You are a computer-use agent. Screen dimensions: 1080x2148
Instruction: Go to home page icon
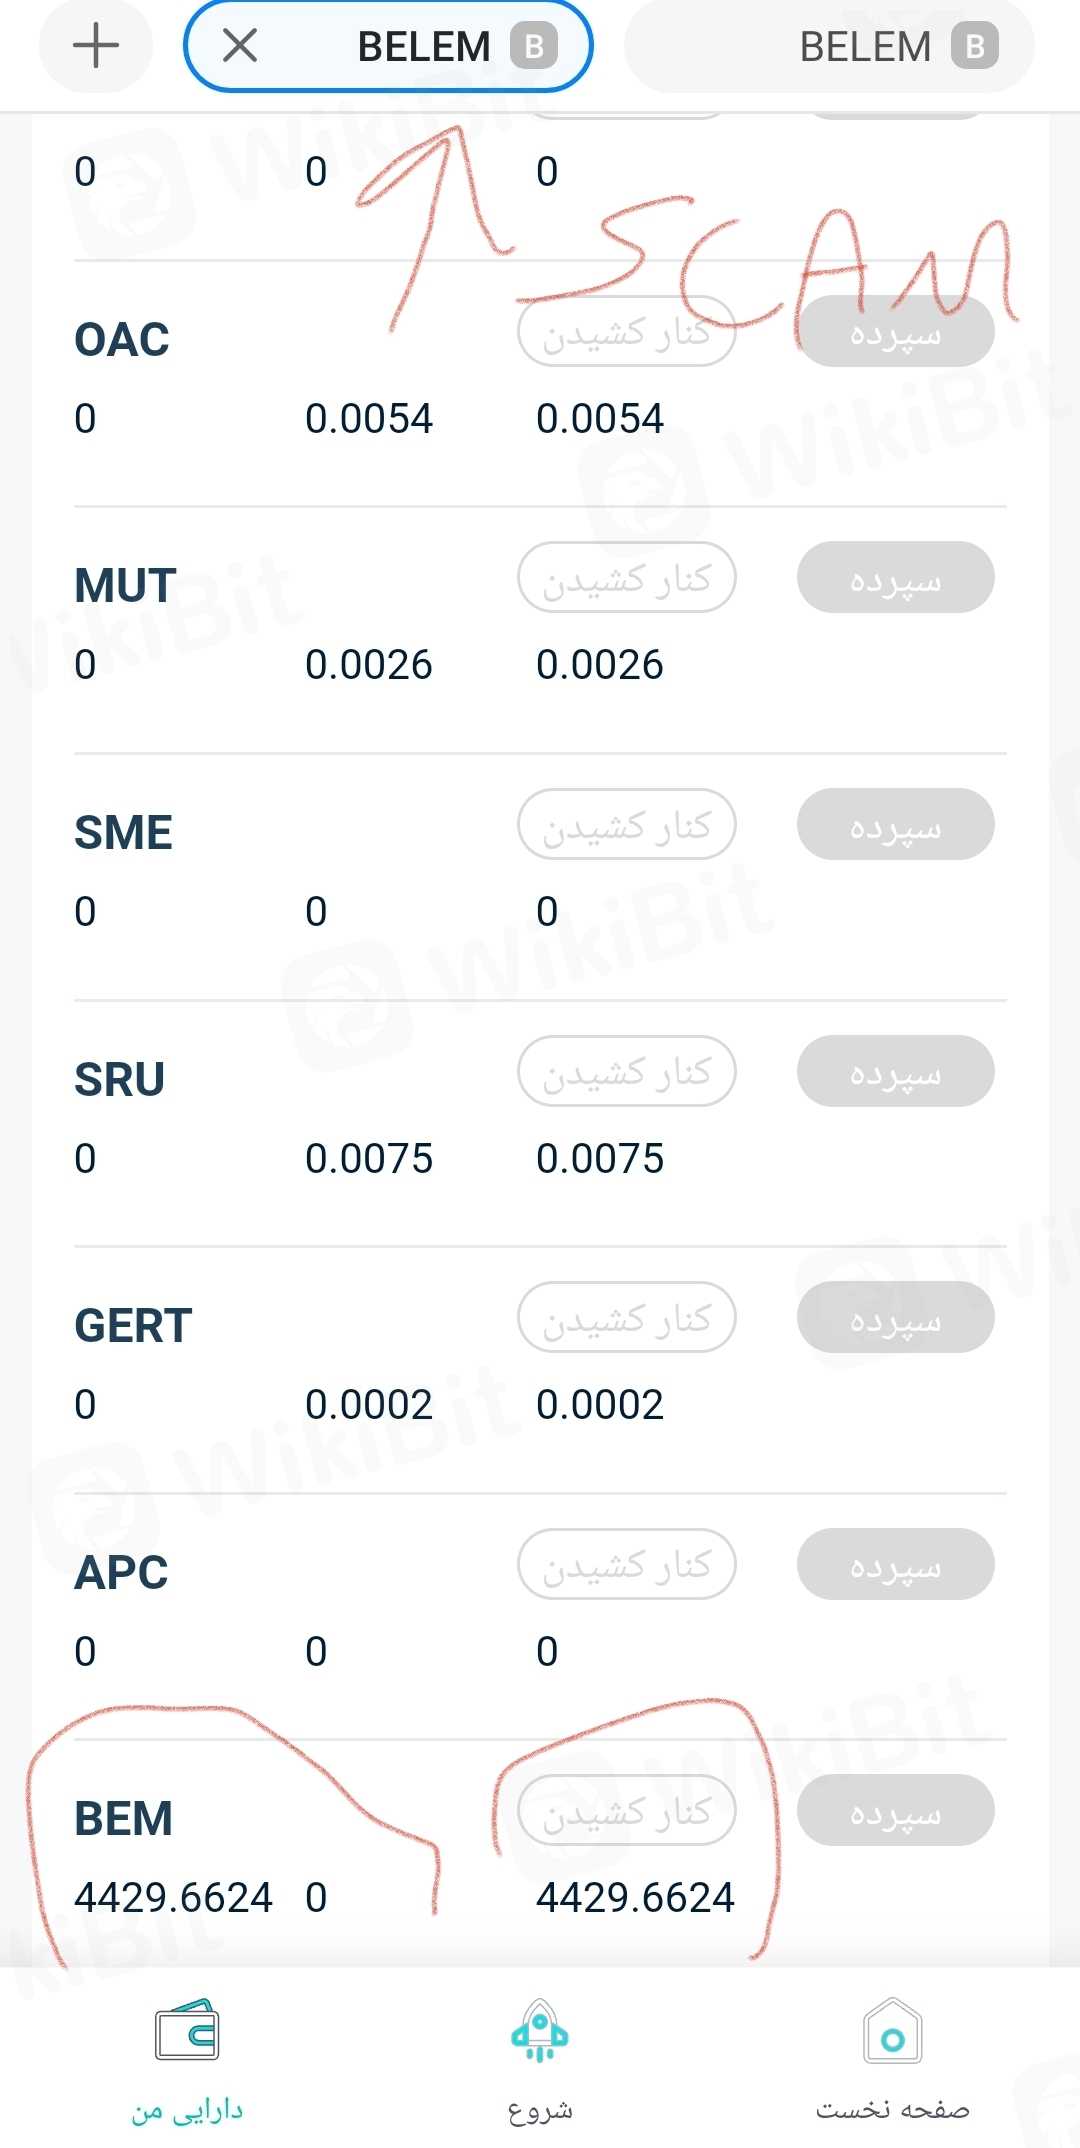pyautogui.click(x=892, y=2032)
